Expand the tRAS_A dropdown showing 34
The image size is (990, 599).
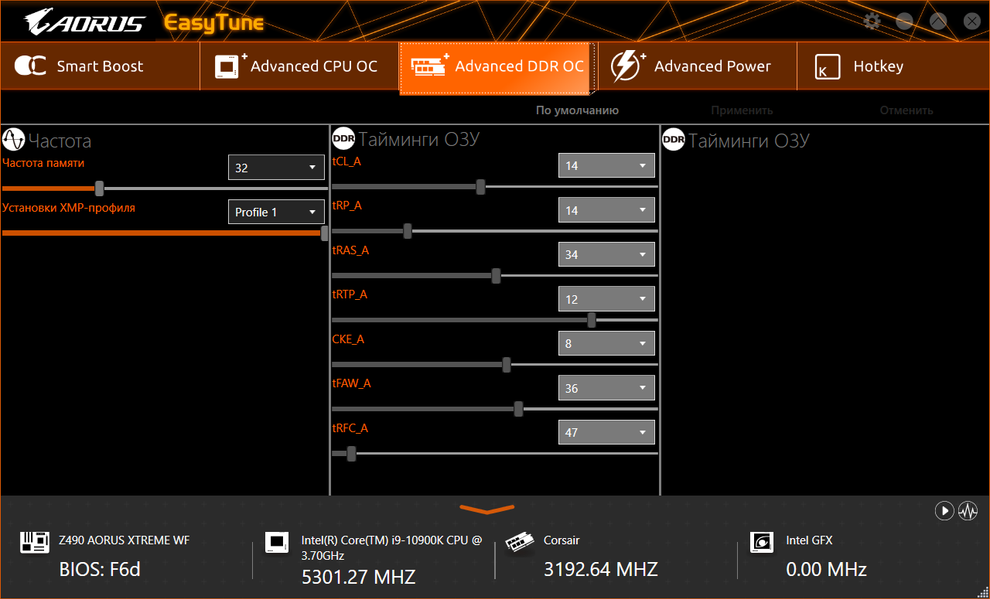point(606,254)
